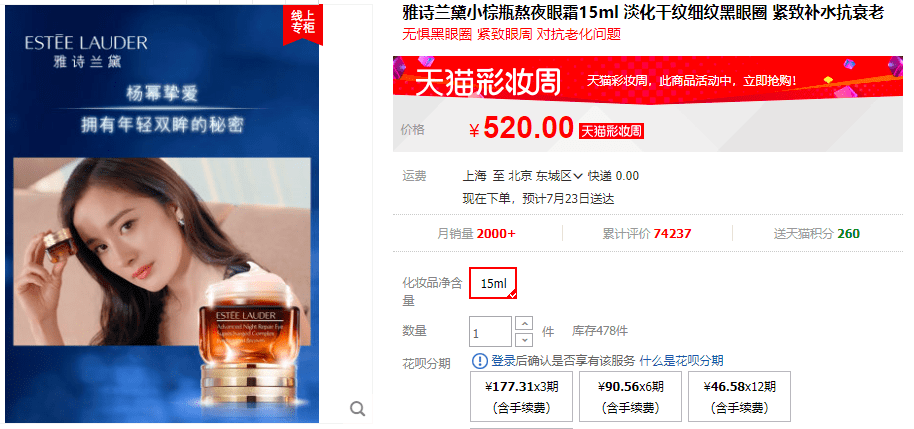Click the magnifier zoom icon on product image
Screen dimensions: 914x429
coord(357,409)
